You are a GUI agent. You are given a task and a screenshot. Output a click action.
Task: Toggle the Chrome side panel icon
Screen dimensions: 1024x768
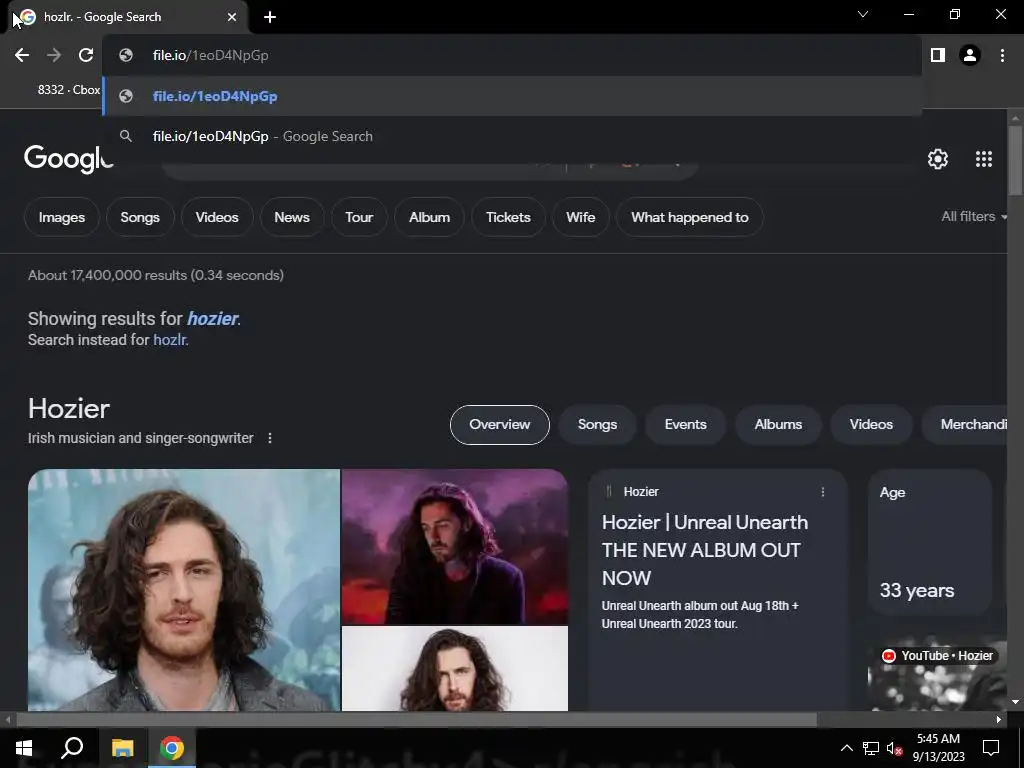(938, 56)
